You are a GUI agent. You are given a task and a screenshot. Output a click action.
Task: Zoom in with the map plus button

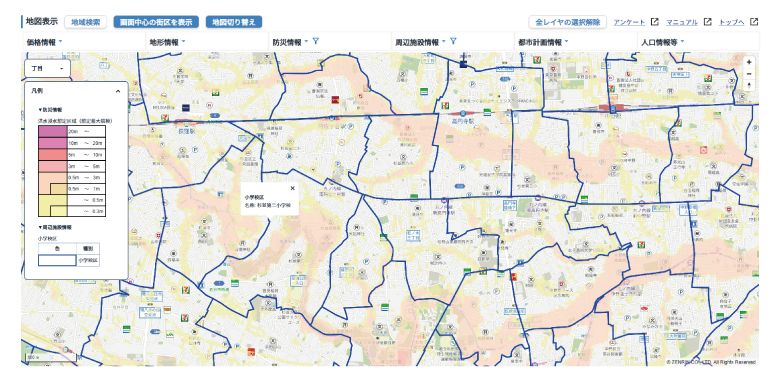pyautogui.click(x=749, y=62)
